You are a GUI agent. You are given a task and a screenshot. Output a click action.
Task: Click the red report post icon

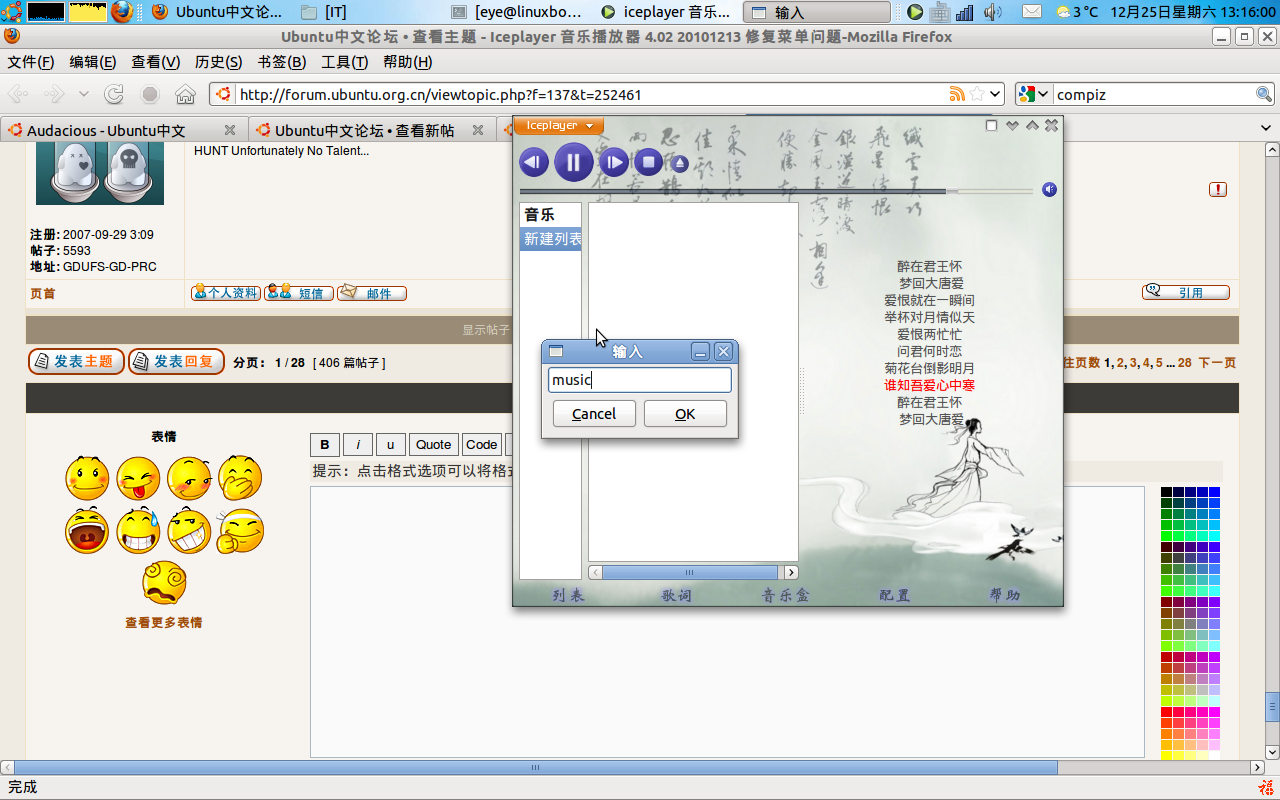click(x=1218, y=189)
